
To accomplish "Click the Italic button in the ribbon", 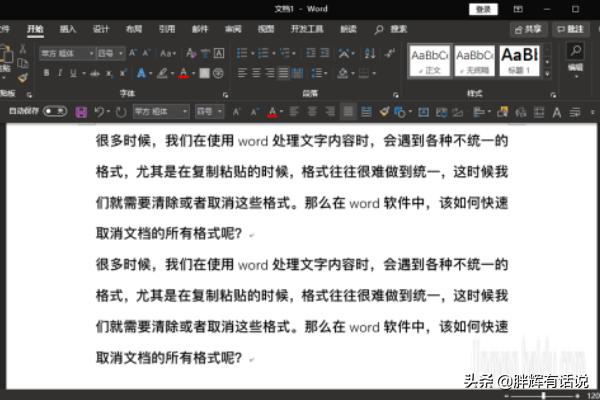I will click(60, 73).
